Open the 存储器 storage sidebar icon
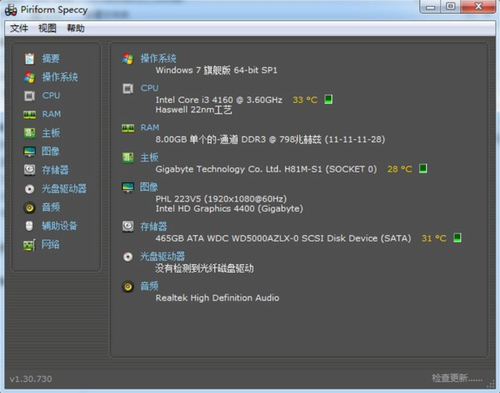The image size is (500, 393). coord(29,170)
